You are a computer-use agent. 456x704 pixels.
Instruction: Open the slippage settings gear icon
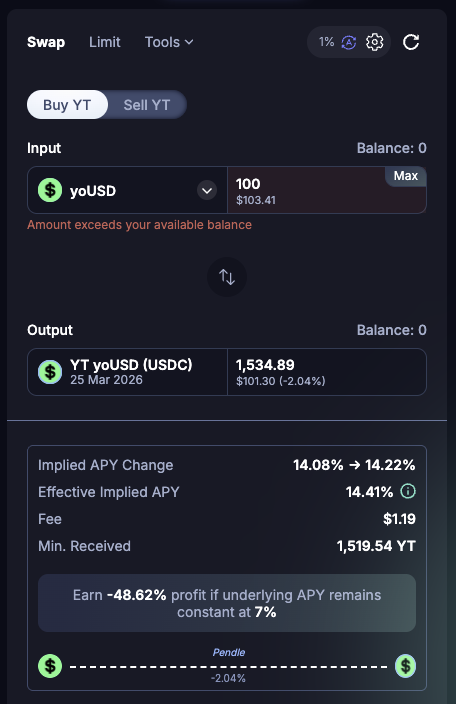click(x=374, y=42)
